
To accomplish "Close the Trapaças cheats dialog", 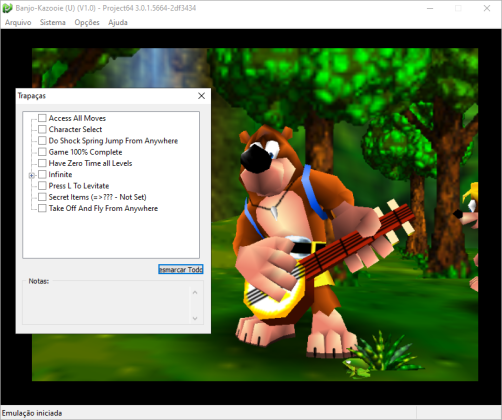I will [201, 96].
